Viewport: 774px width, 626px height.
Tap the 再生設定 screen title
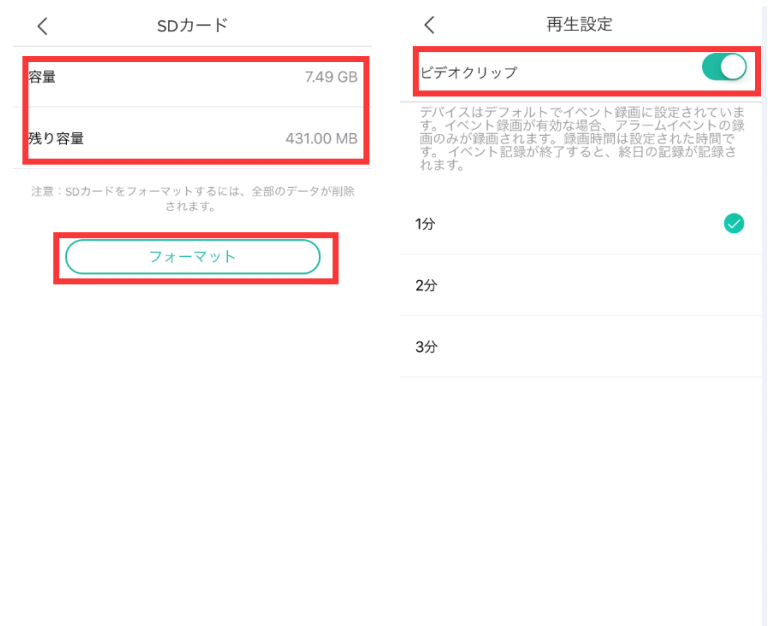580,24
